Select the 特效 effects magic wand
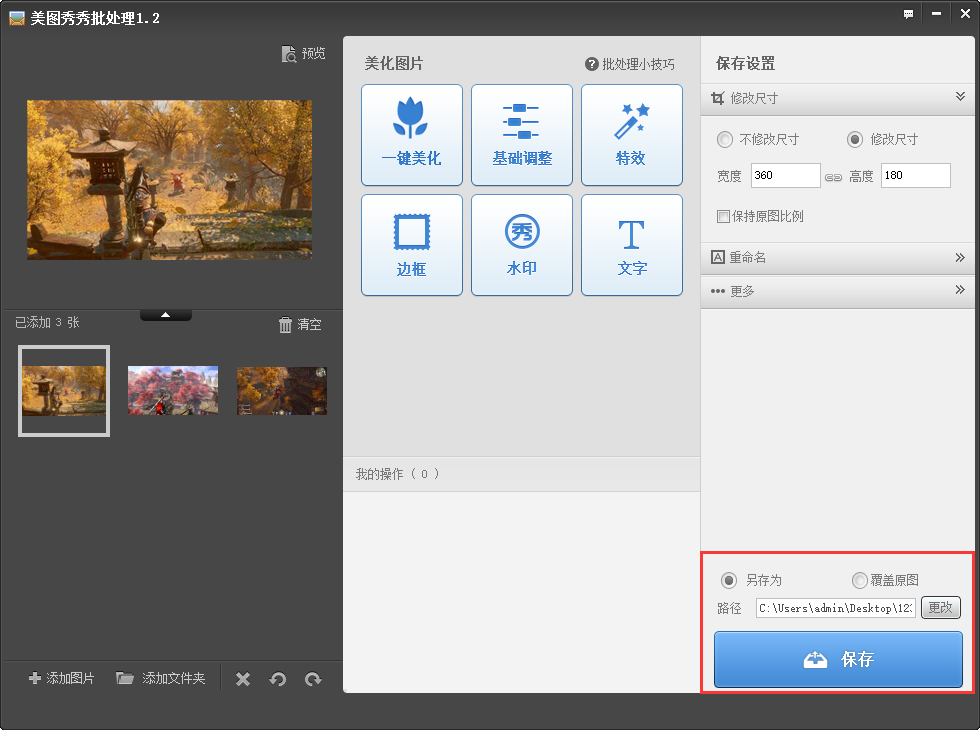 click(631, 134)
